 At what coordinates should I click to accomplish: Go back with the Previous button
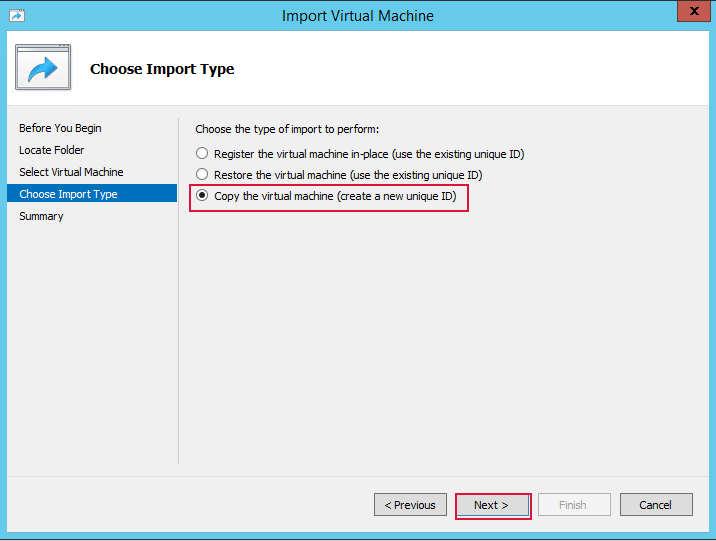pyautogui.click(x=410, y=505)
